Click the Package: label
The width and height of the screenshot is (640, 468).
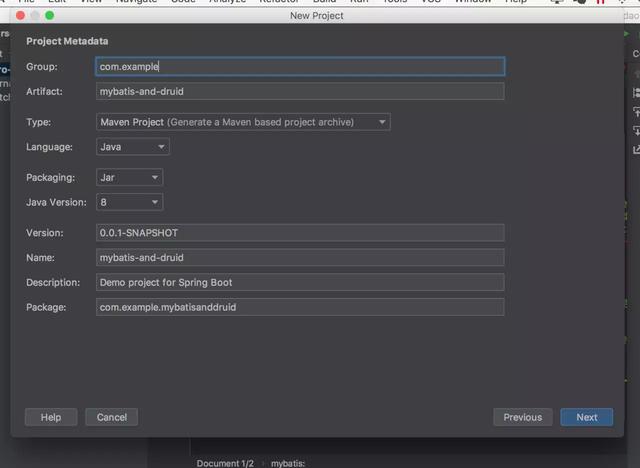tap(46, 307)
